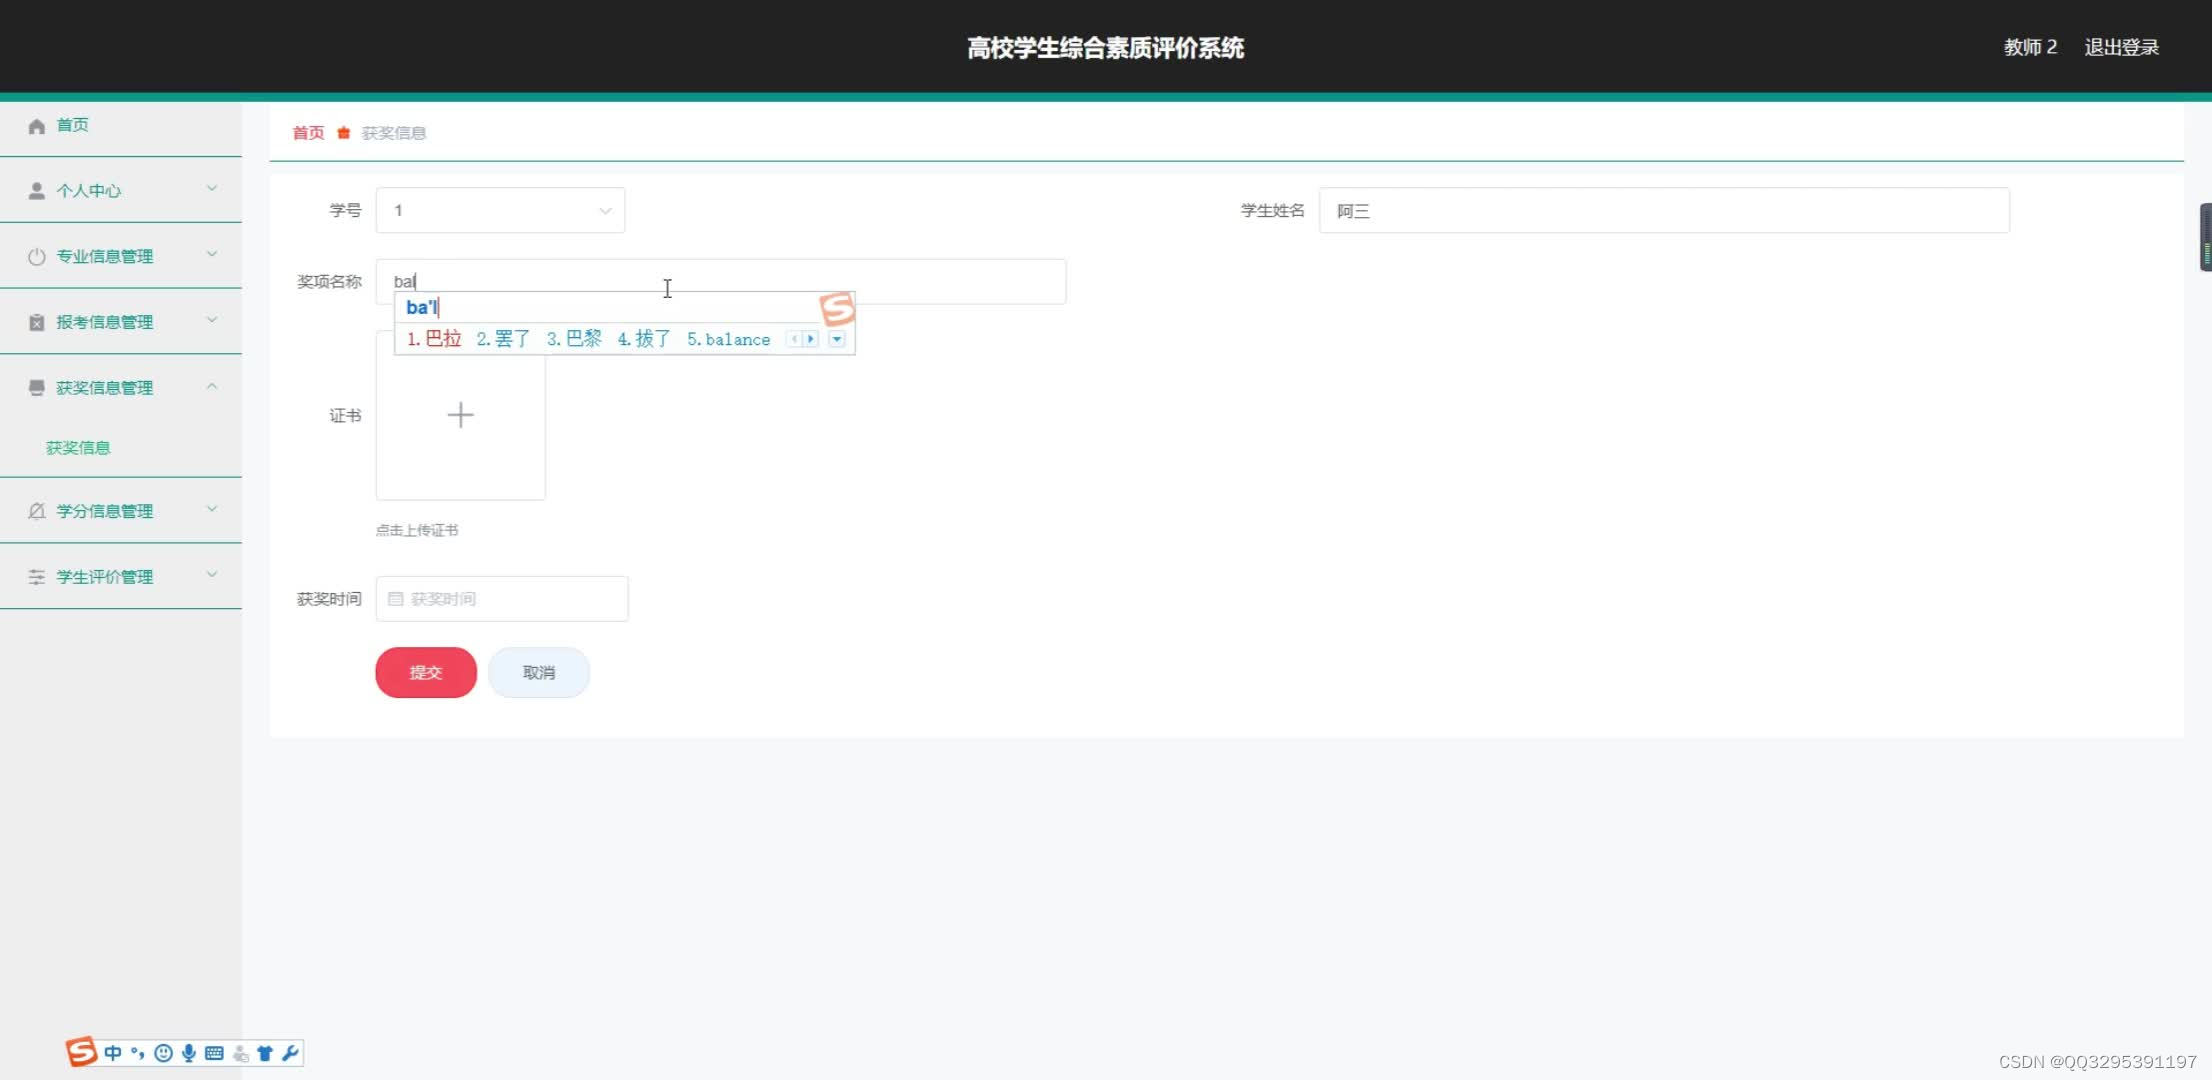The height and width of the screenshot is (1080, 2212).
Task: Click the 教师 2 user label
Action: [2030, 47]
